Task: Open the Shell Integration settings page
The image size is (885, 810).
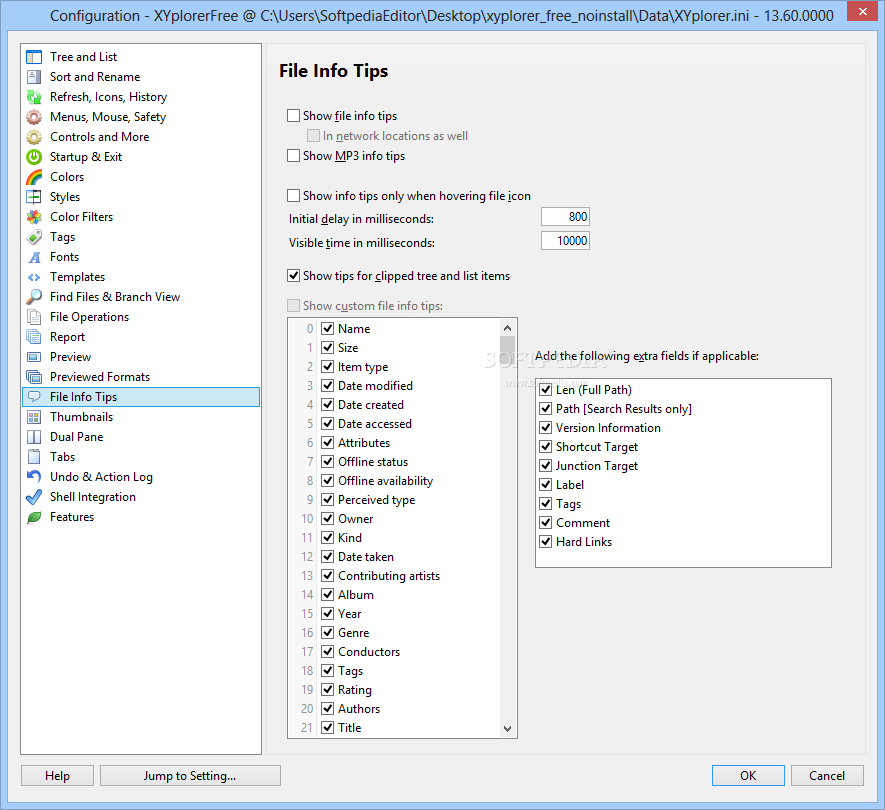Action: click(141, 497)
